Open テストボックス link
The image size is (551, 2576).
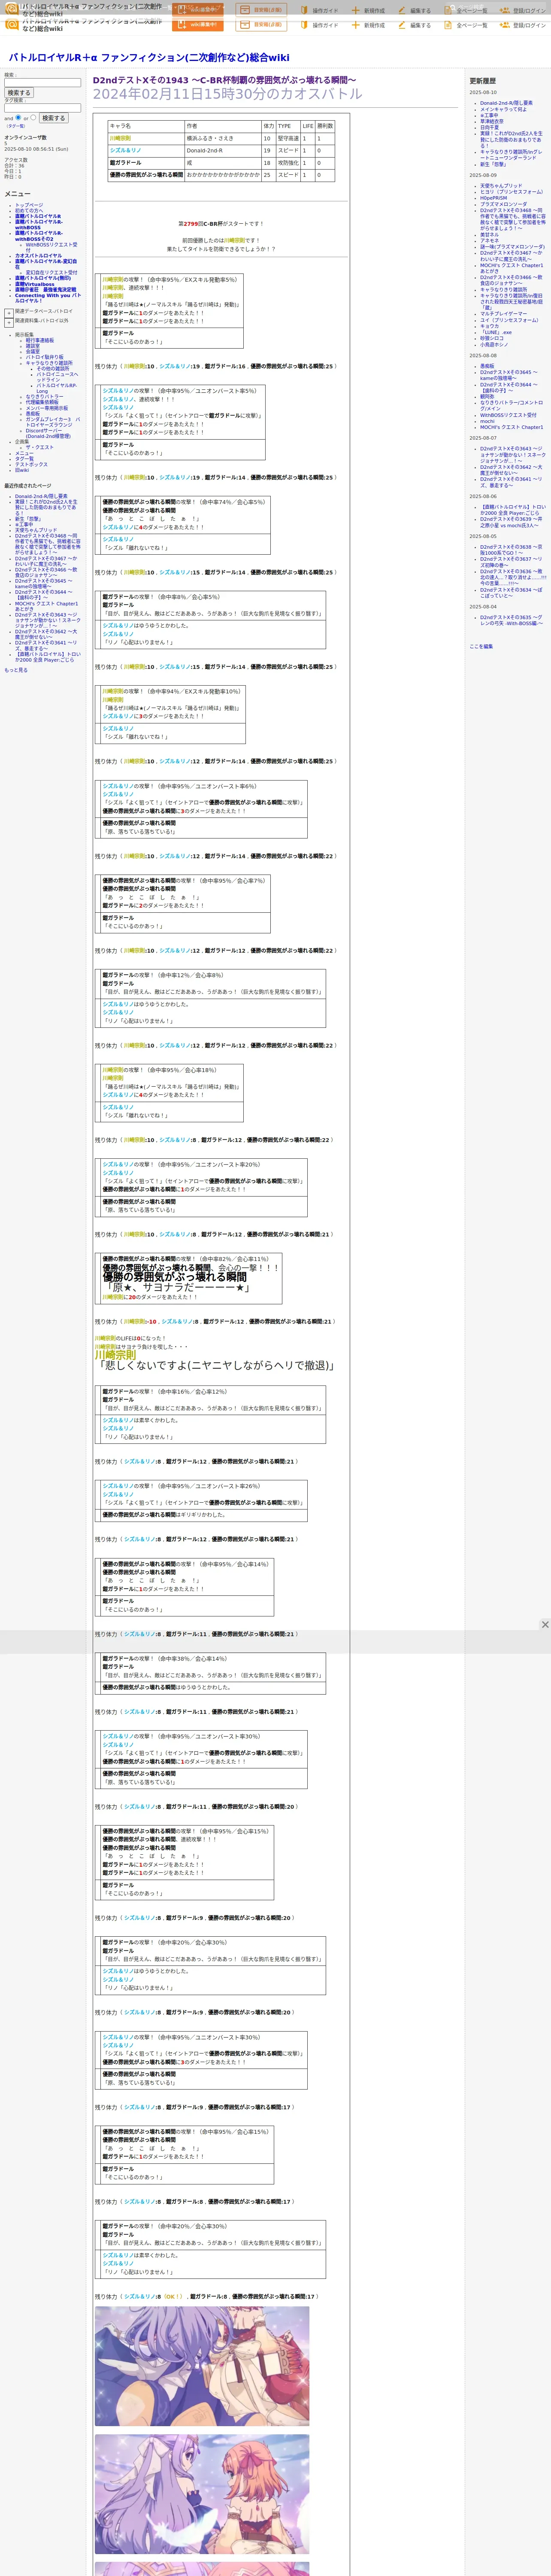click(x=31, y=464)
